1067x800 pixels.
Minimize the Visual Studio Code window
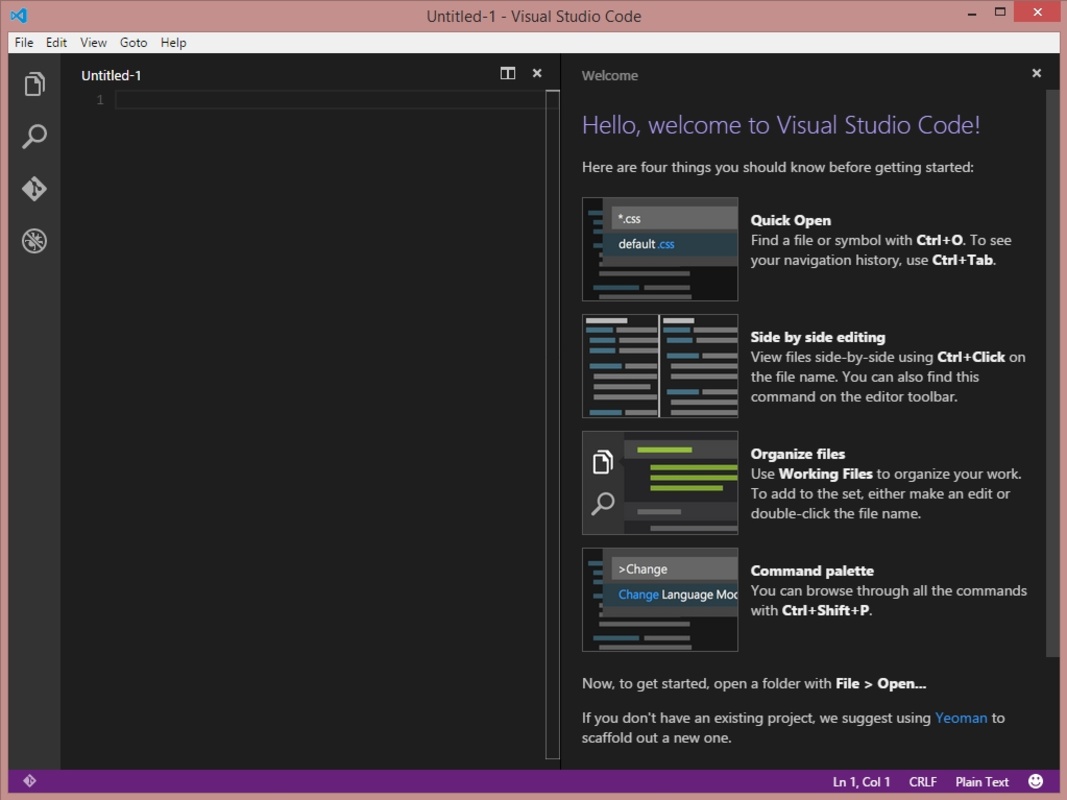(x=972, y=14)
